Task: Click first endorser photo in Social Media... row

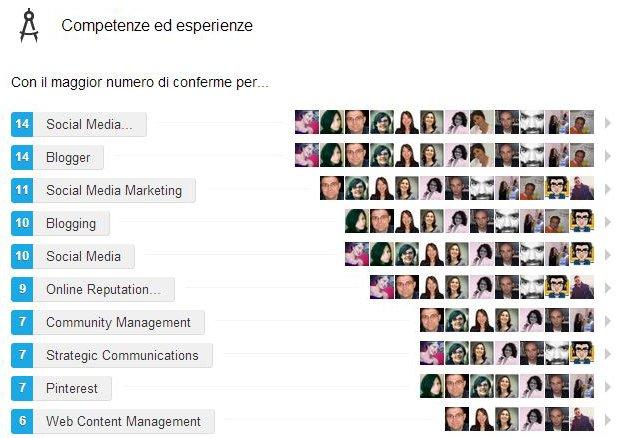Action: click(307, 122)
